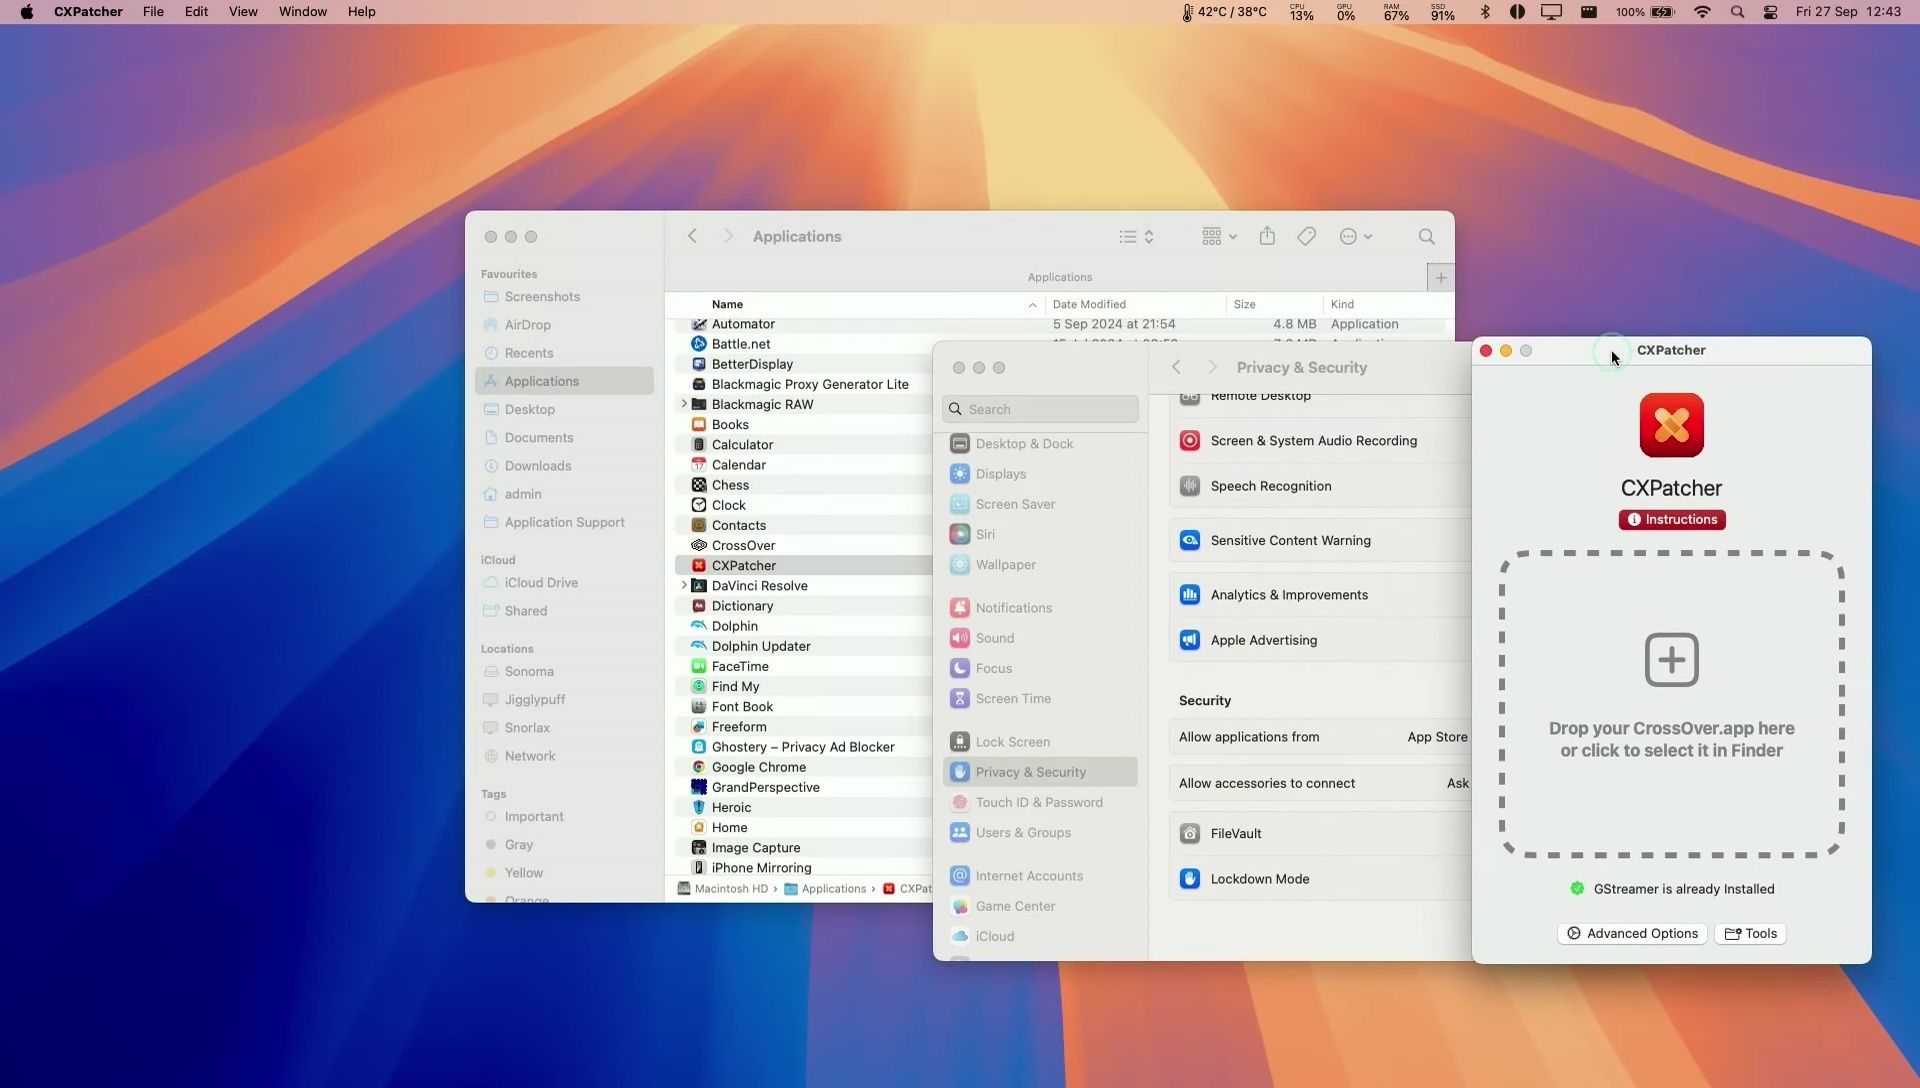Open Advanced Options in CXPatcher
Viewport: 1920px width, 1088px height.
coord(1631,933)
